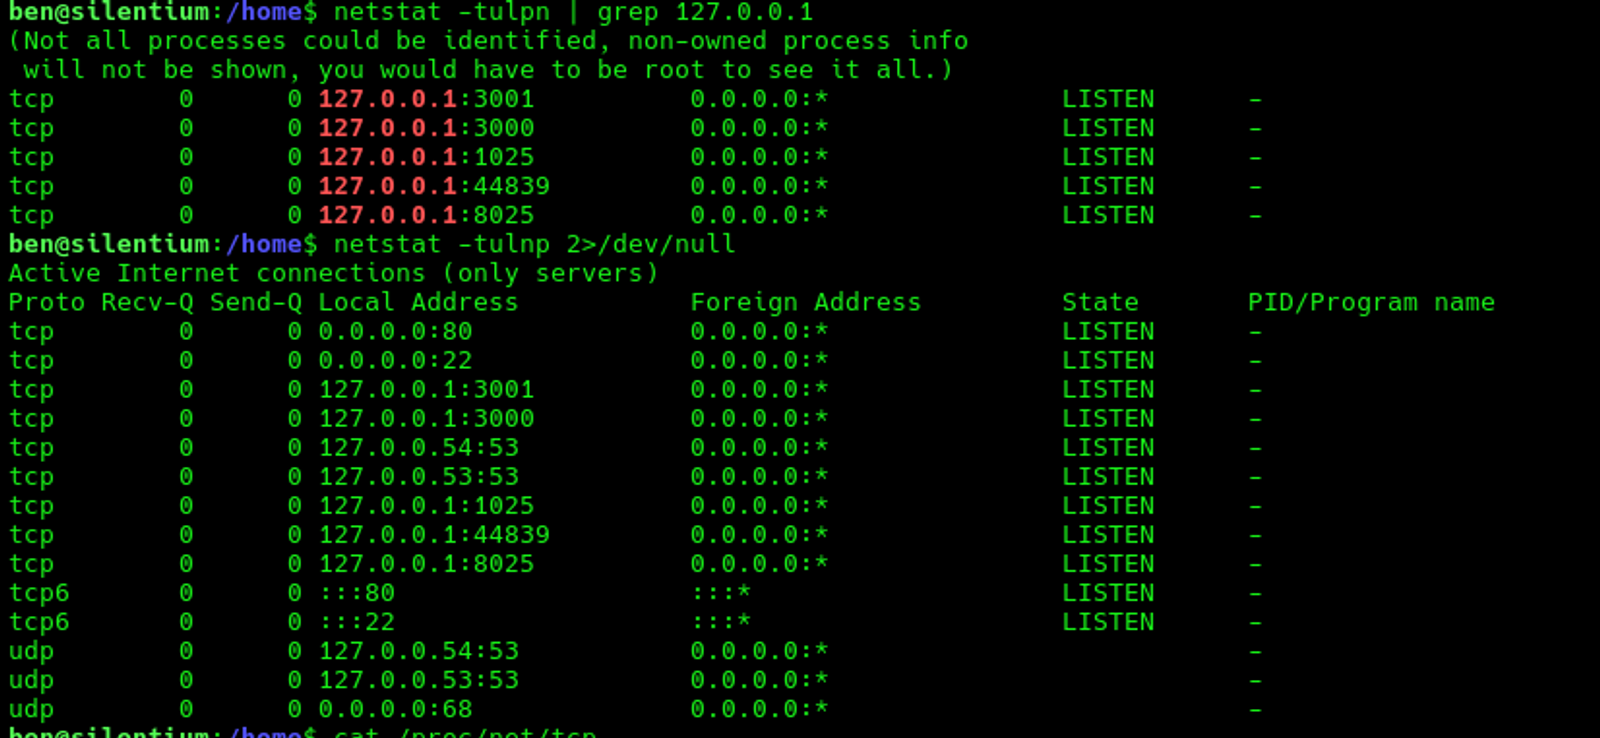This screenshot has width=1600, height=738.
Task: Click the command text 'netstat -tulpn | grep 127.0.0.1'
Action: point(573,13)
